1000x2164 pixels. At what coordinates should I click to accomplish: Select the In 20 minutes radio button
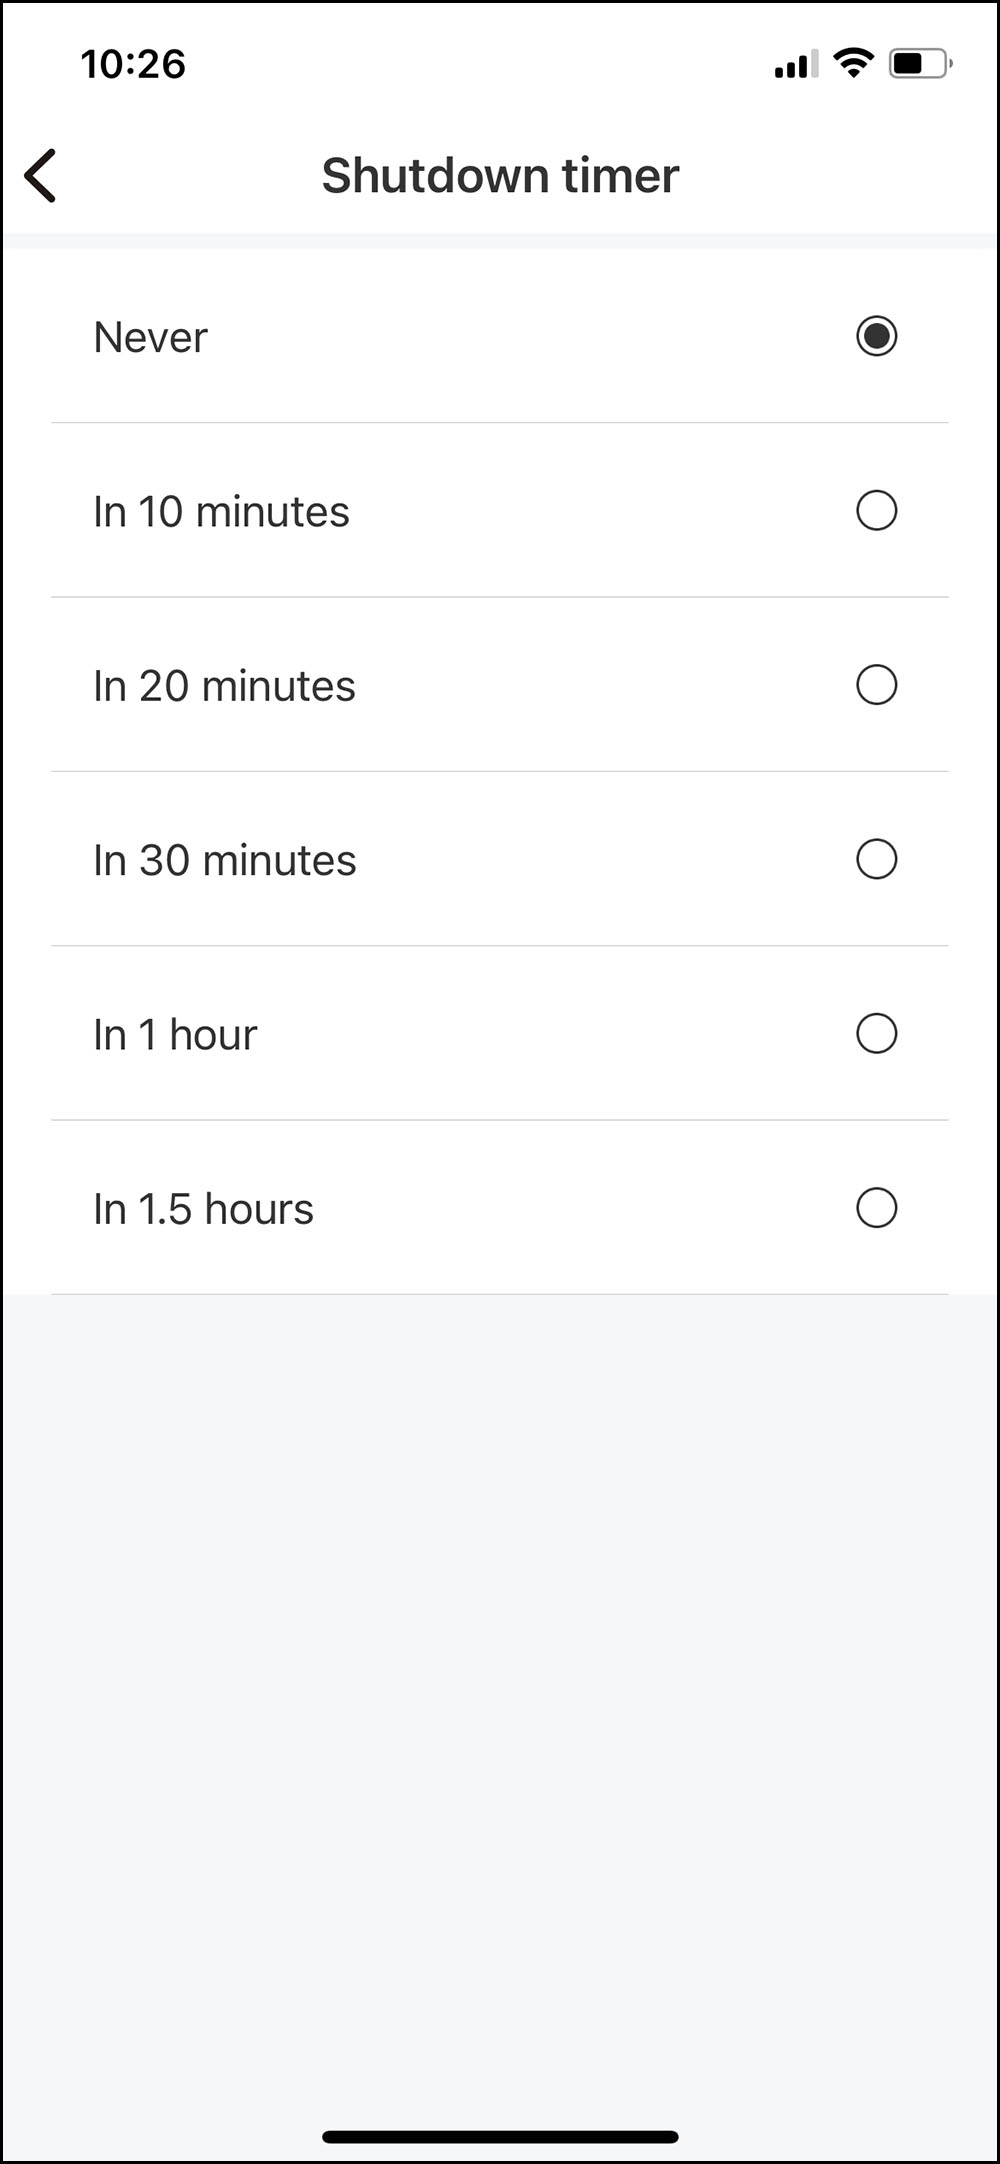(x=876, y=685)
